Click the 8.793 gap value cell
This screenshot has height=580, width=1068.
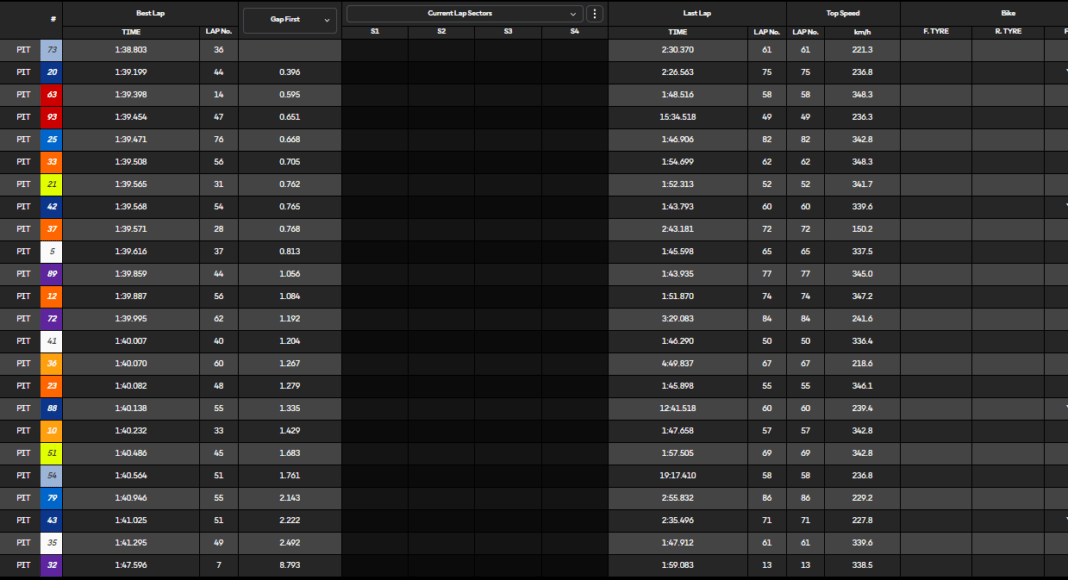(289, 565)
